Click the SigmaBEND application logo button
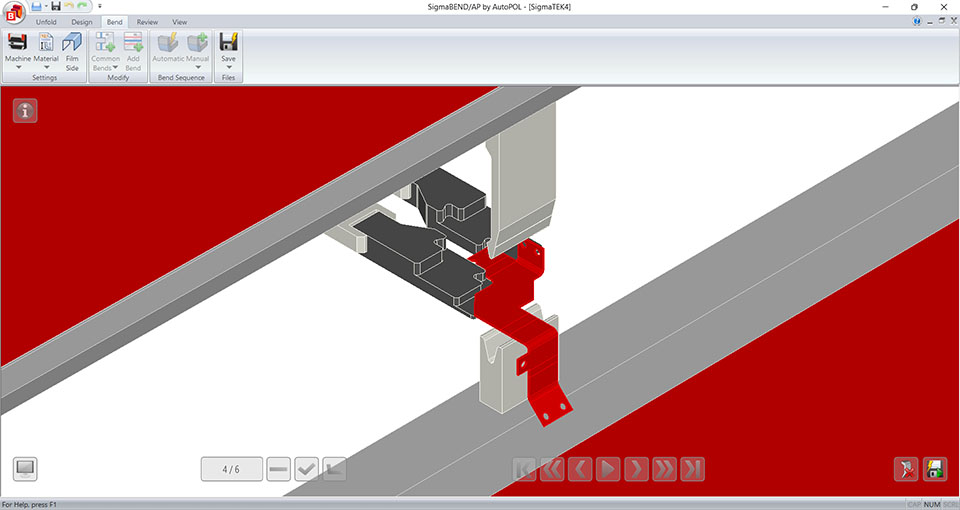This screenshot has height=510, width=960. click(14, 10)
